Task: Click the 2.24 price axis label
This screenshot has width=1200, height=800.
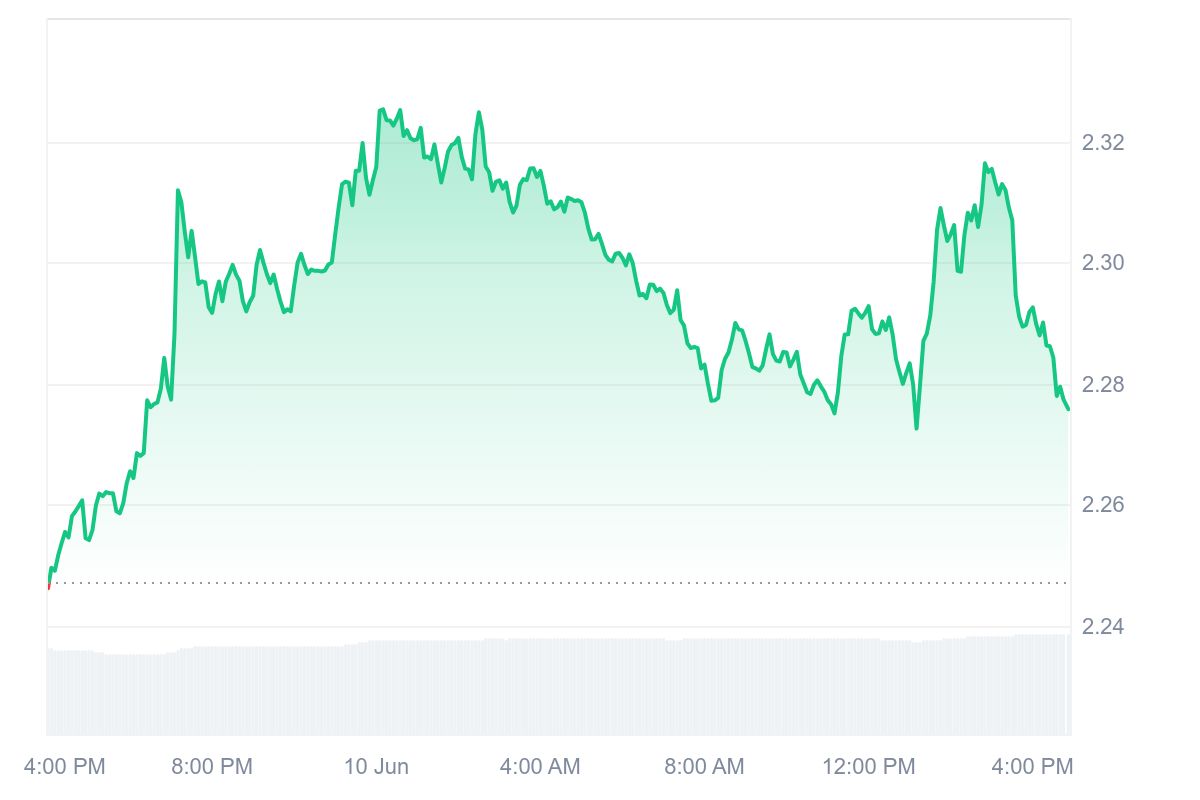Action: coord(1103,627)
